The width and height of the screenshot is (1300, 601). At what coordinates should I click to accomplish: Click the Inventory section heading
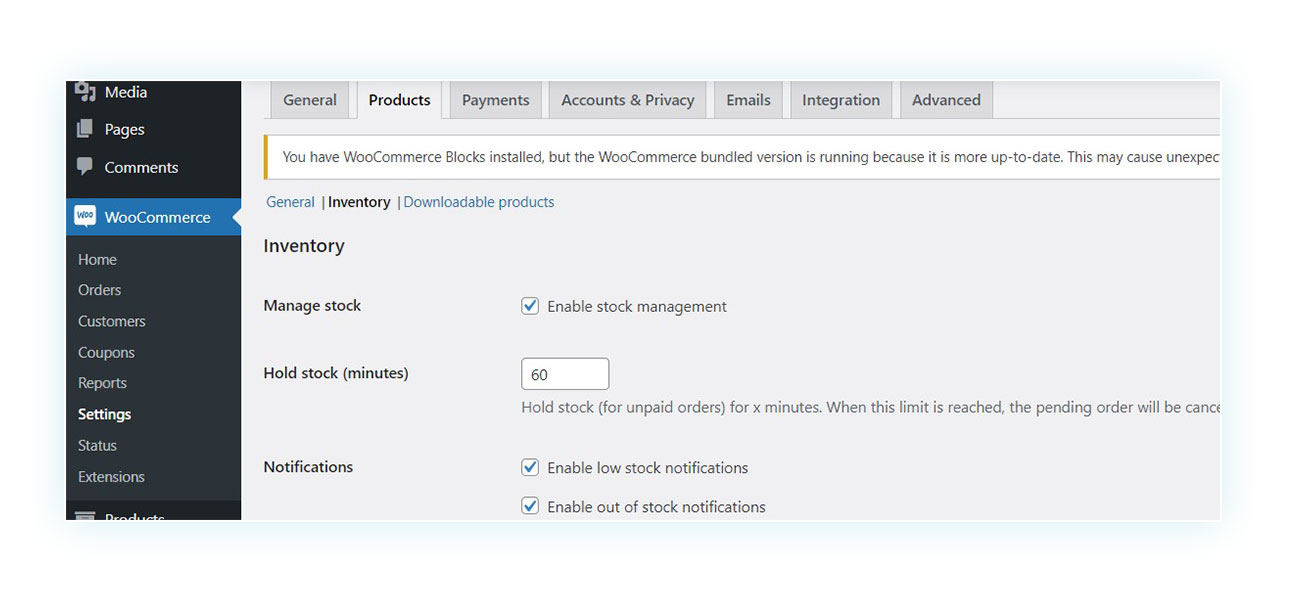[x=304, y=246]
